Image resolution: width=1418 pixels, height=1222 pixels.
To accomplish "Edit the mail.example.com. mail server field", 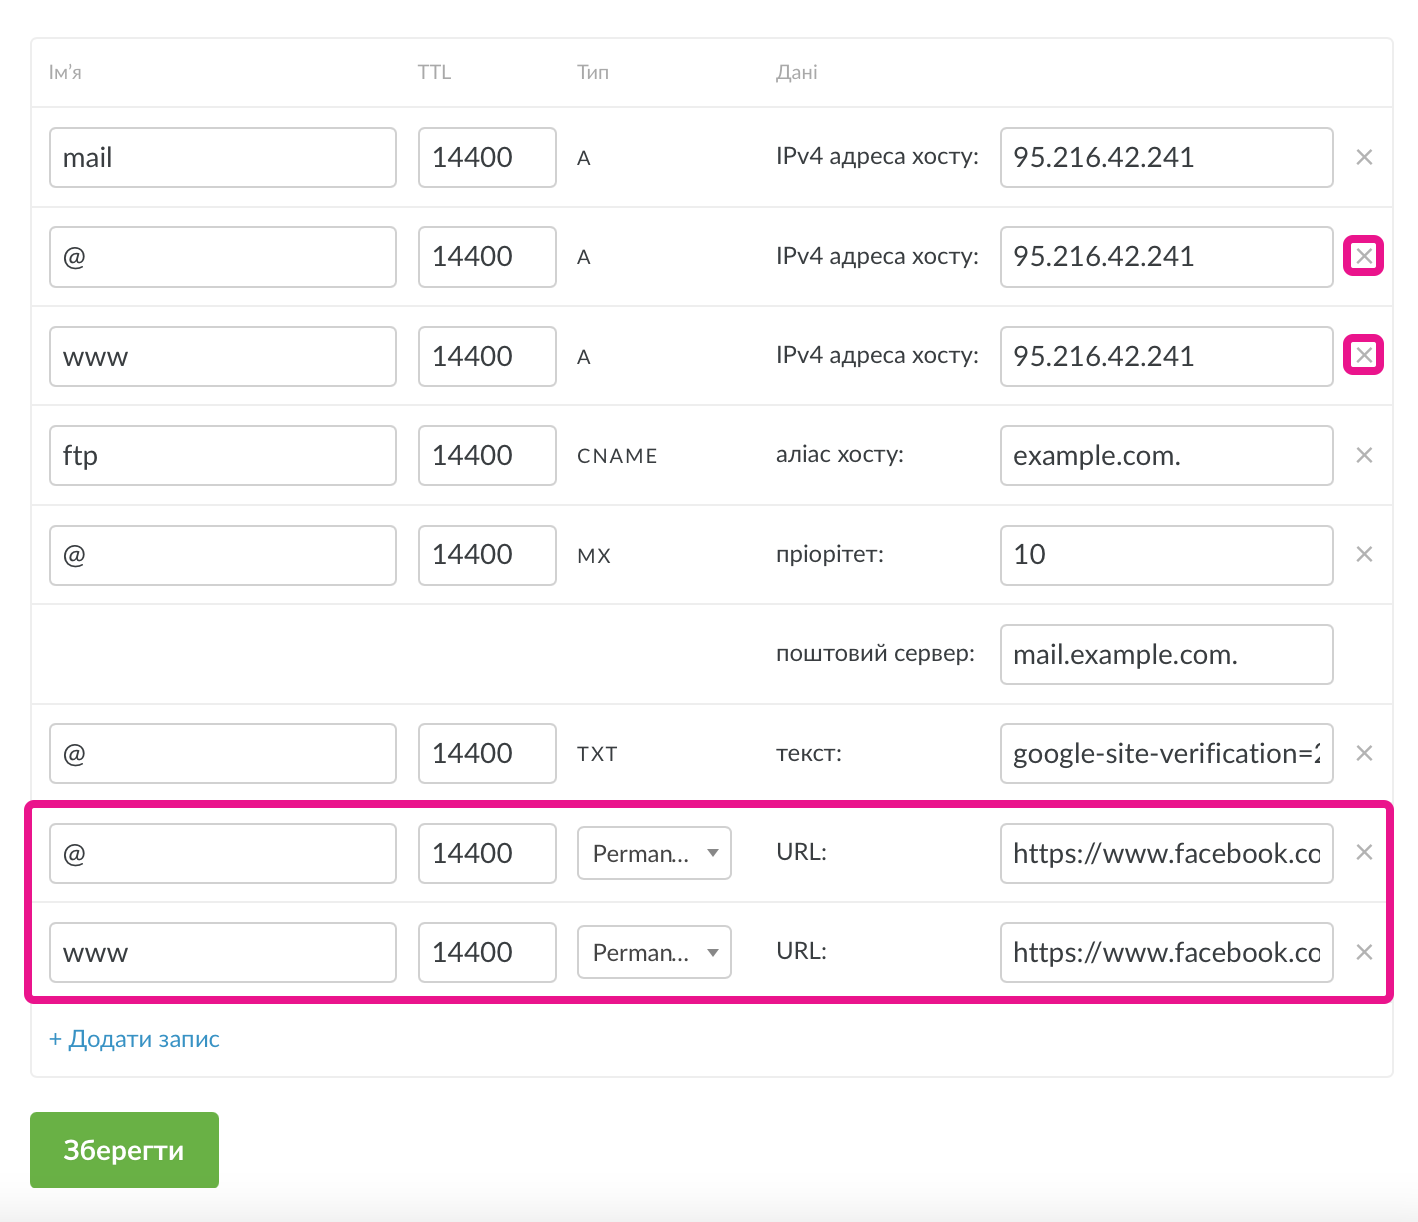I will pyautogui.click(x=1166, y=654).
